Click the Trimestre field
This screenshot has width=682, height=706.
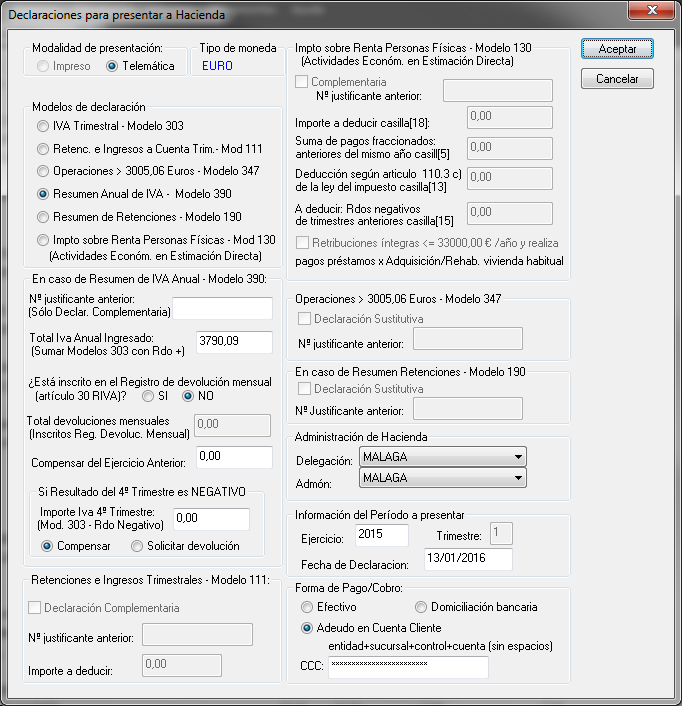pos(501,534)
